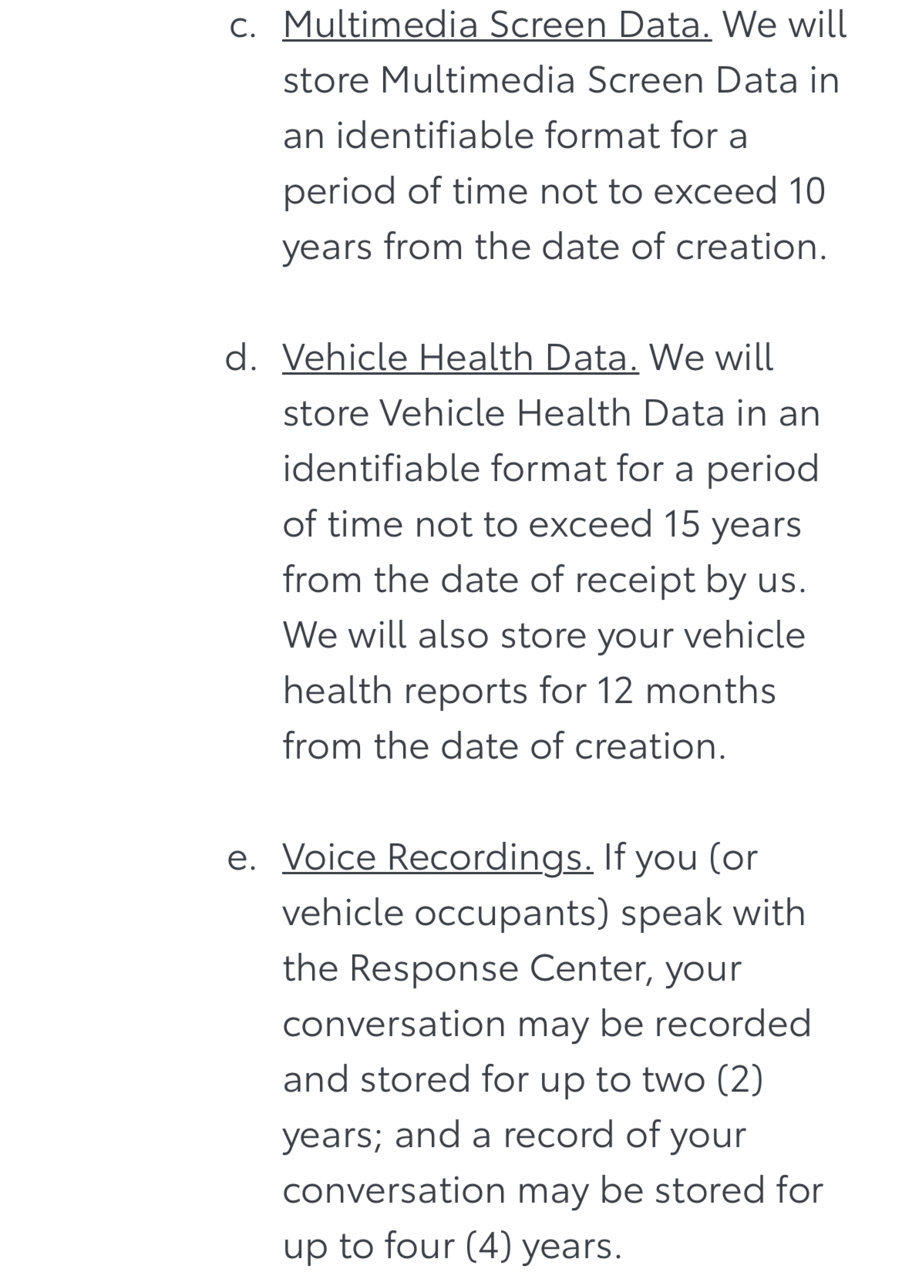Click the line 'We will also store your vehicle'
The image size is (902, 1279).
pyautogui.click(x=544, y=636)
